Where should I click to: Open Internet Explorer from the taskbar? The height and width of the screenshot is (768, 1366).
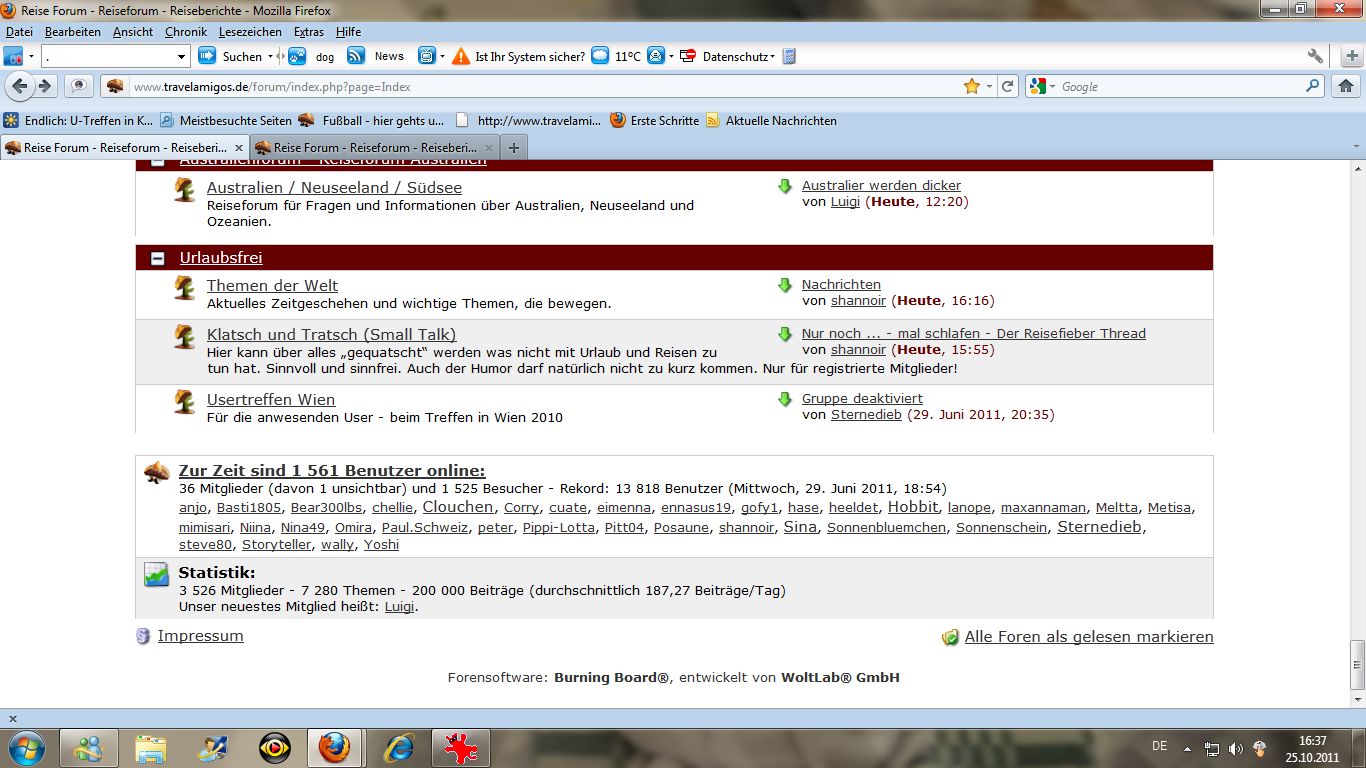click(399, 747)
